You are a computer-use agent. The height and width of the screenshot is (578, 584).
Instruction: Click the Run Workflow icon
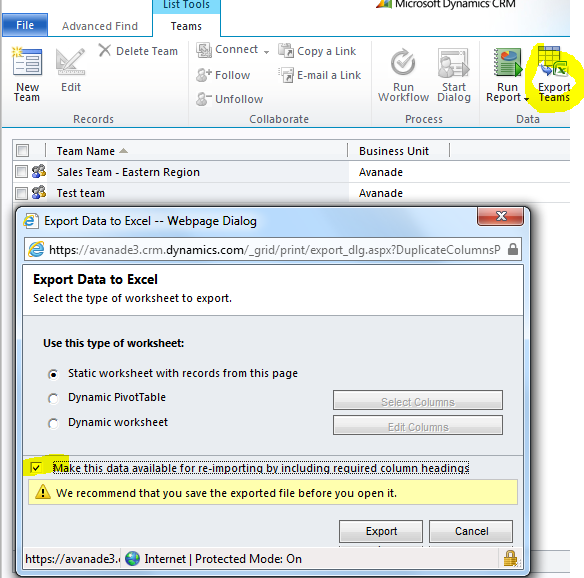[x=403, y=63]
